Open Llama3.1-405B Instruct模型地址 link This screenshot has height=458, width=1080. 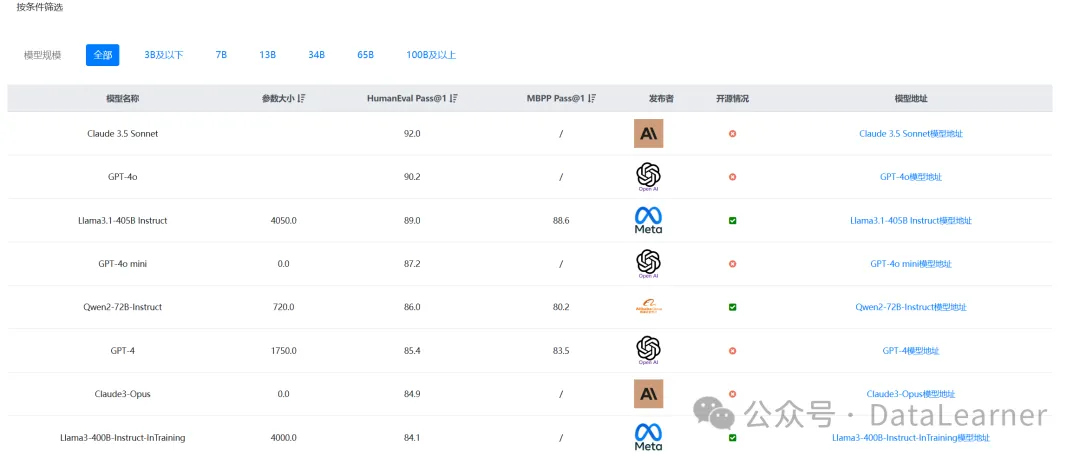[x=911, y=220]
